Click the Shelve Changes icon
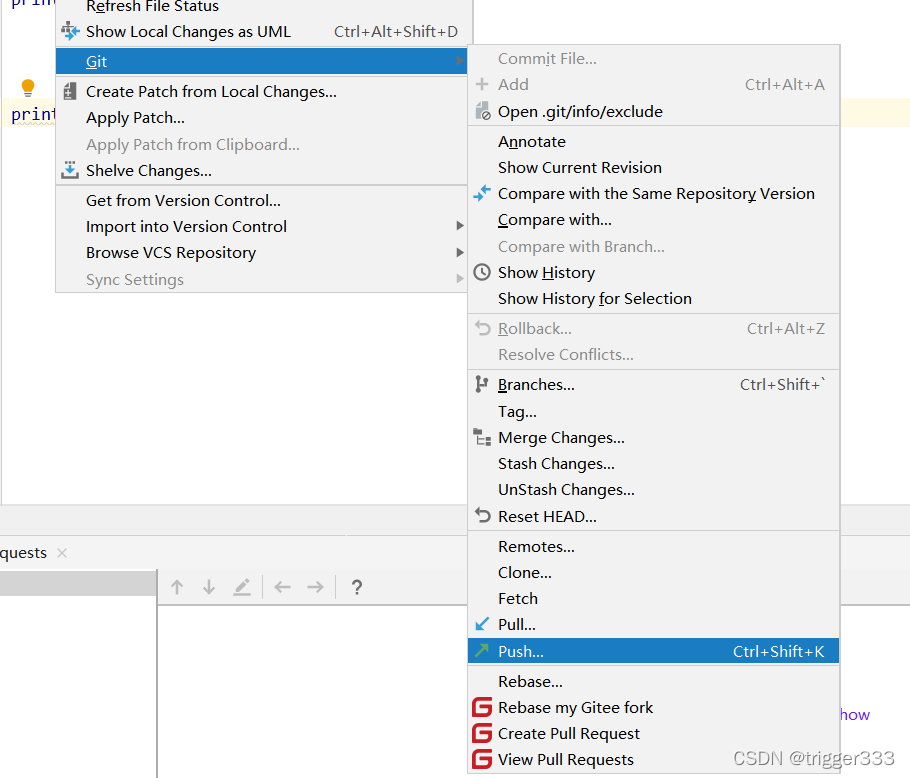 tap(70, 170)
